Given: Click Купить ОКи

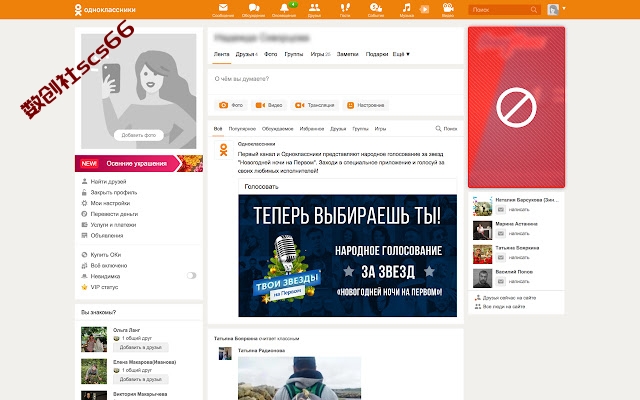Looking at the screenshot, I should tap(101, 255).
